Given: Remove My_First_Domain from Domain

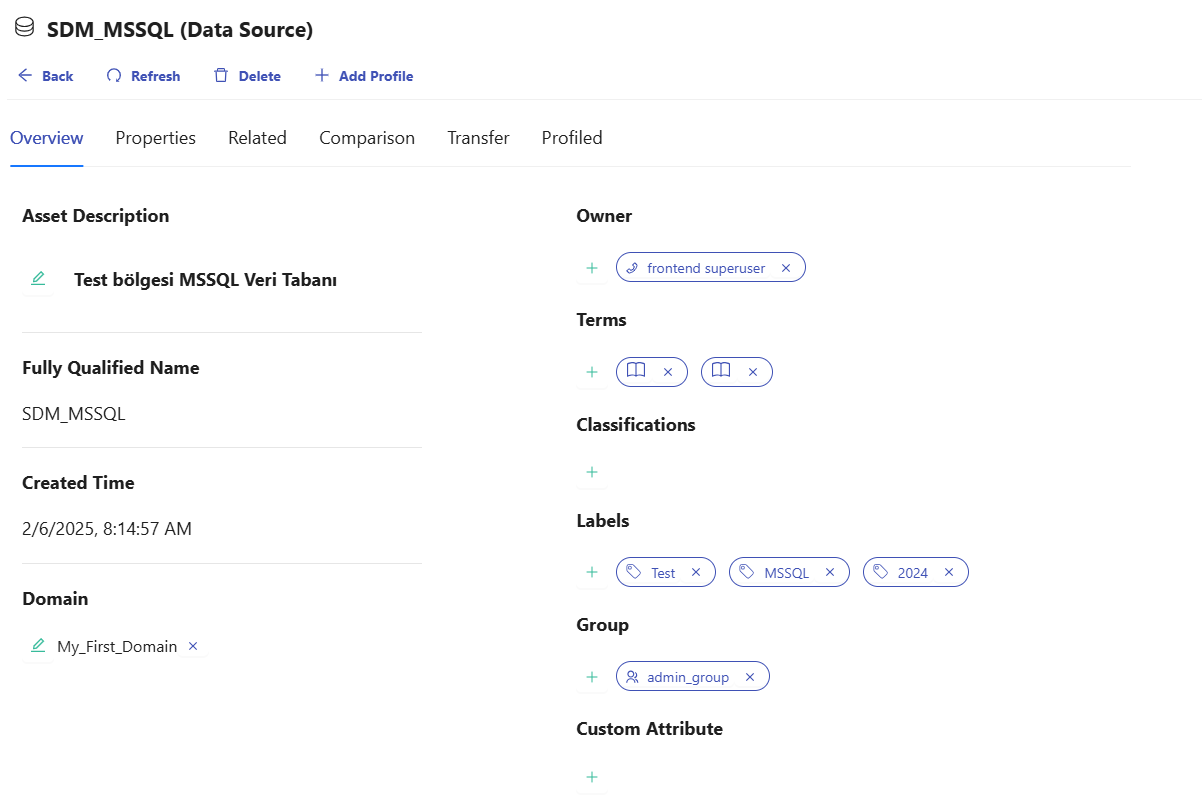Looking at the screenshot, I should (x=193, y=646).
